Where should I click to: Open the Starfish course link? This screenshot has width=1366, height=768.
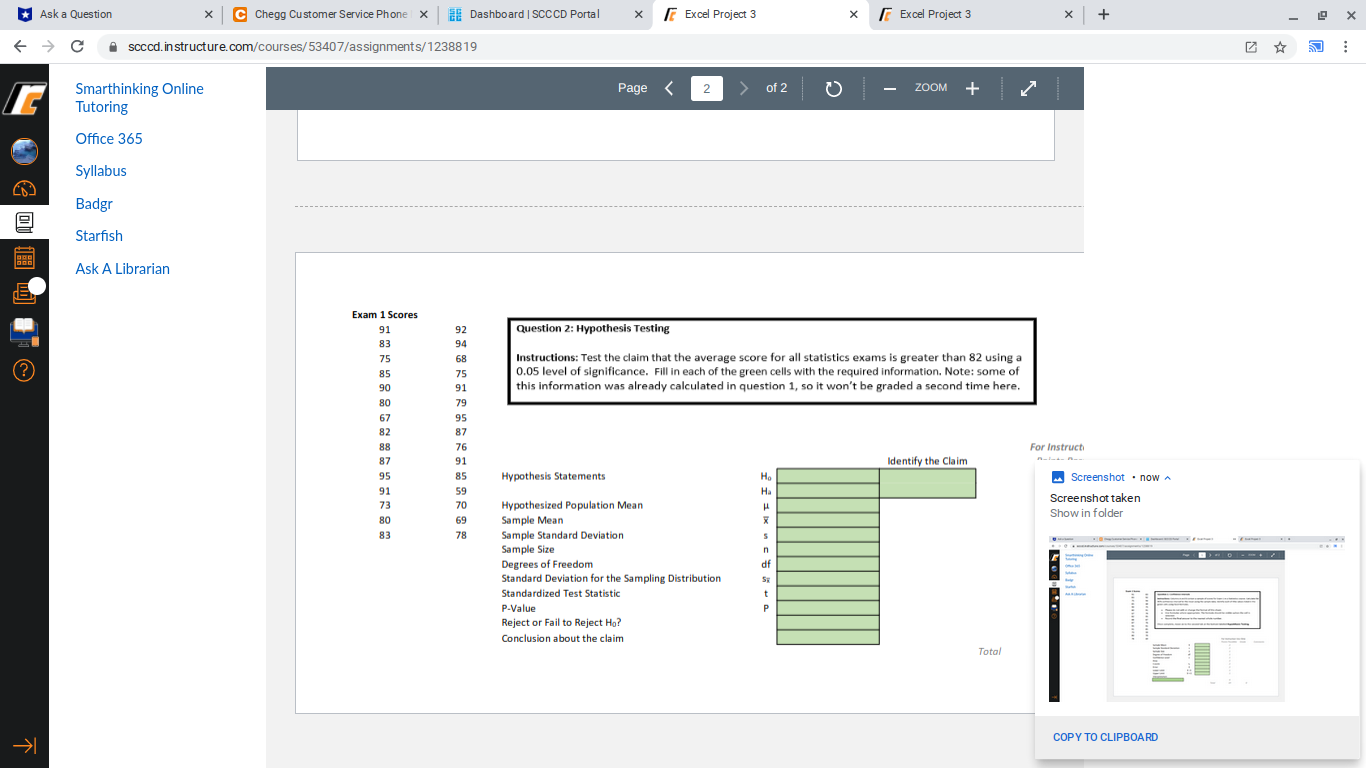pyautogui.click(x=99, y=236)
